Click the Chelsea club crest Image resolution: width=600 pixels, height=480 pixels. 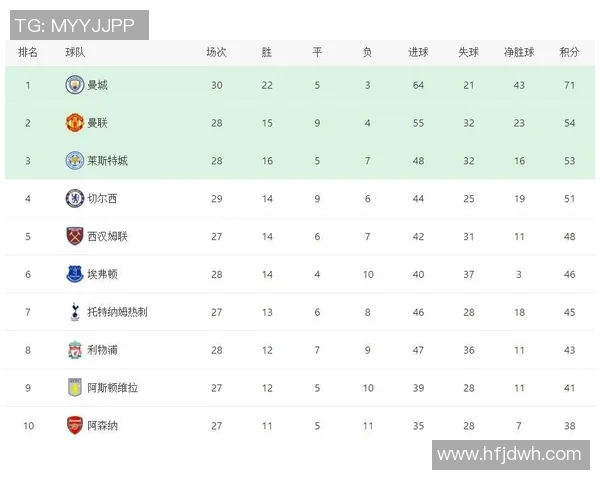(74, 199)
